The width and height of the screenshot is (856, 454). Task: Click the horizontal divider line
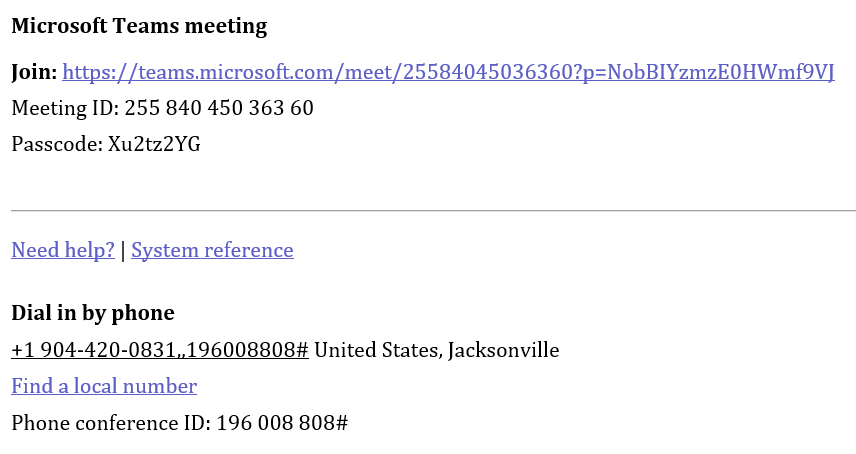point(433,210)
